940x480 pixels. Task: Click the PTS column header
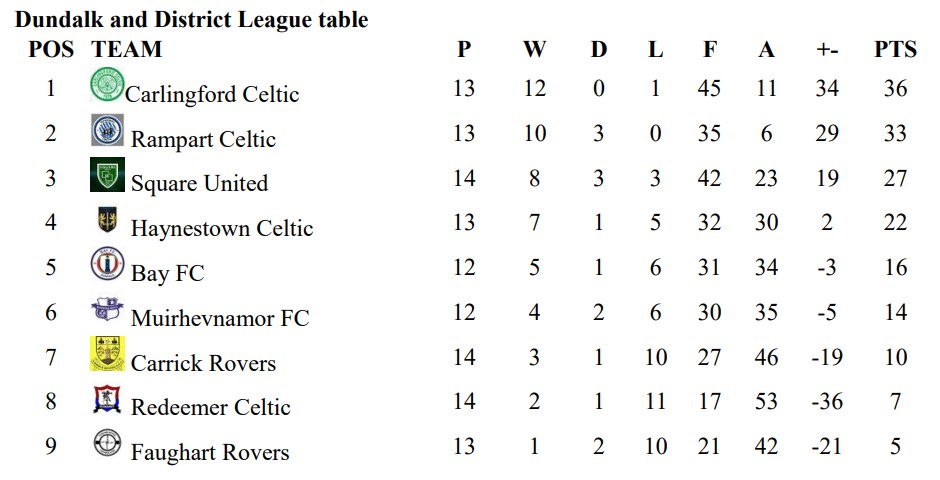[895, 50]
